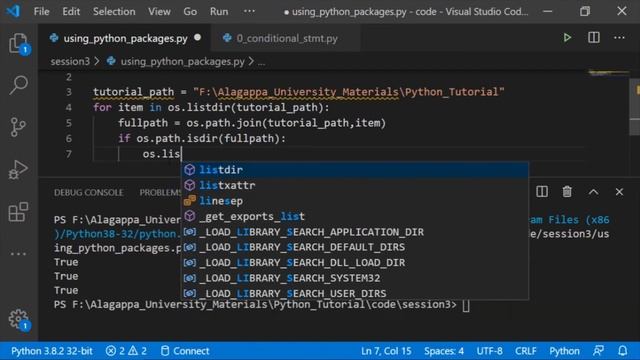
Task: Open notifications bell in status bar
Action: (x=622, y=351)
